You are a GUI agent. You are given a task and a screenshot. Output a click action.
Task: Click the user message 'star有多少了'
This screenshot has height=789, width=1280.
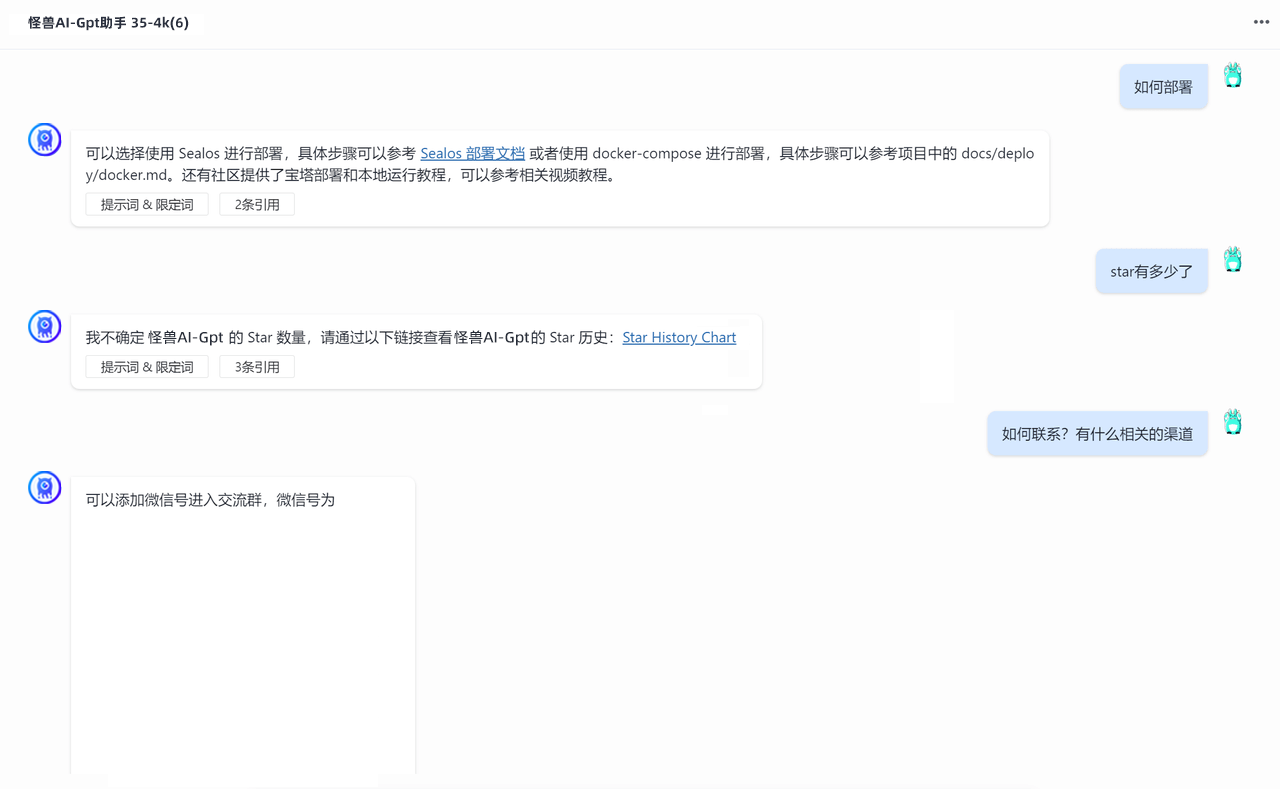[x=1151, y=271]
